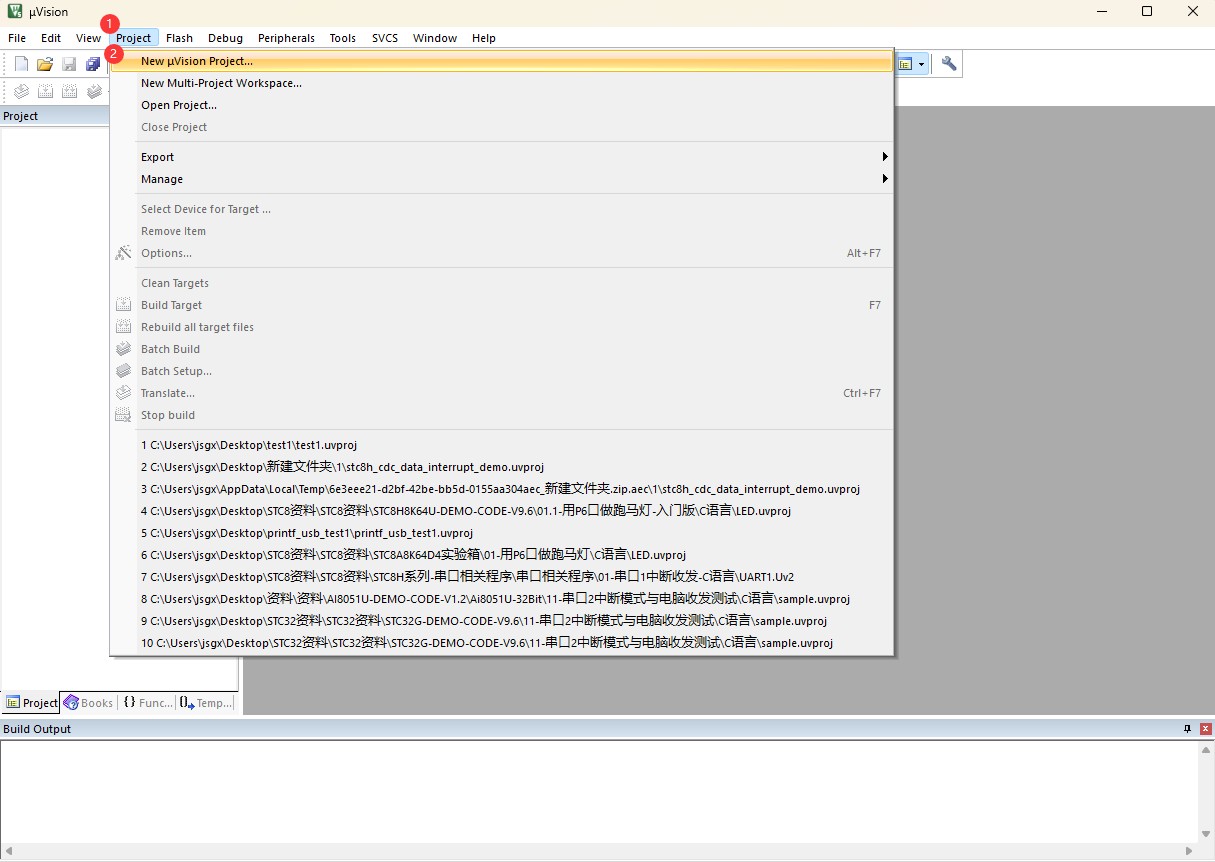
Task: Click the New file toolbar icon
Action: [21, 64]
